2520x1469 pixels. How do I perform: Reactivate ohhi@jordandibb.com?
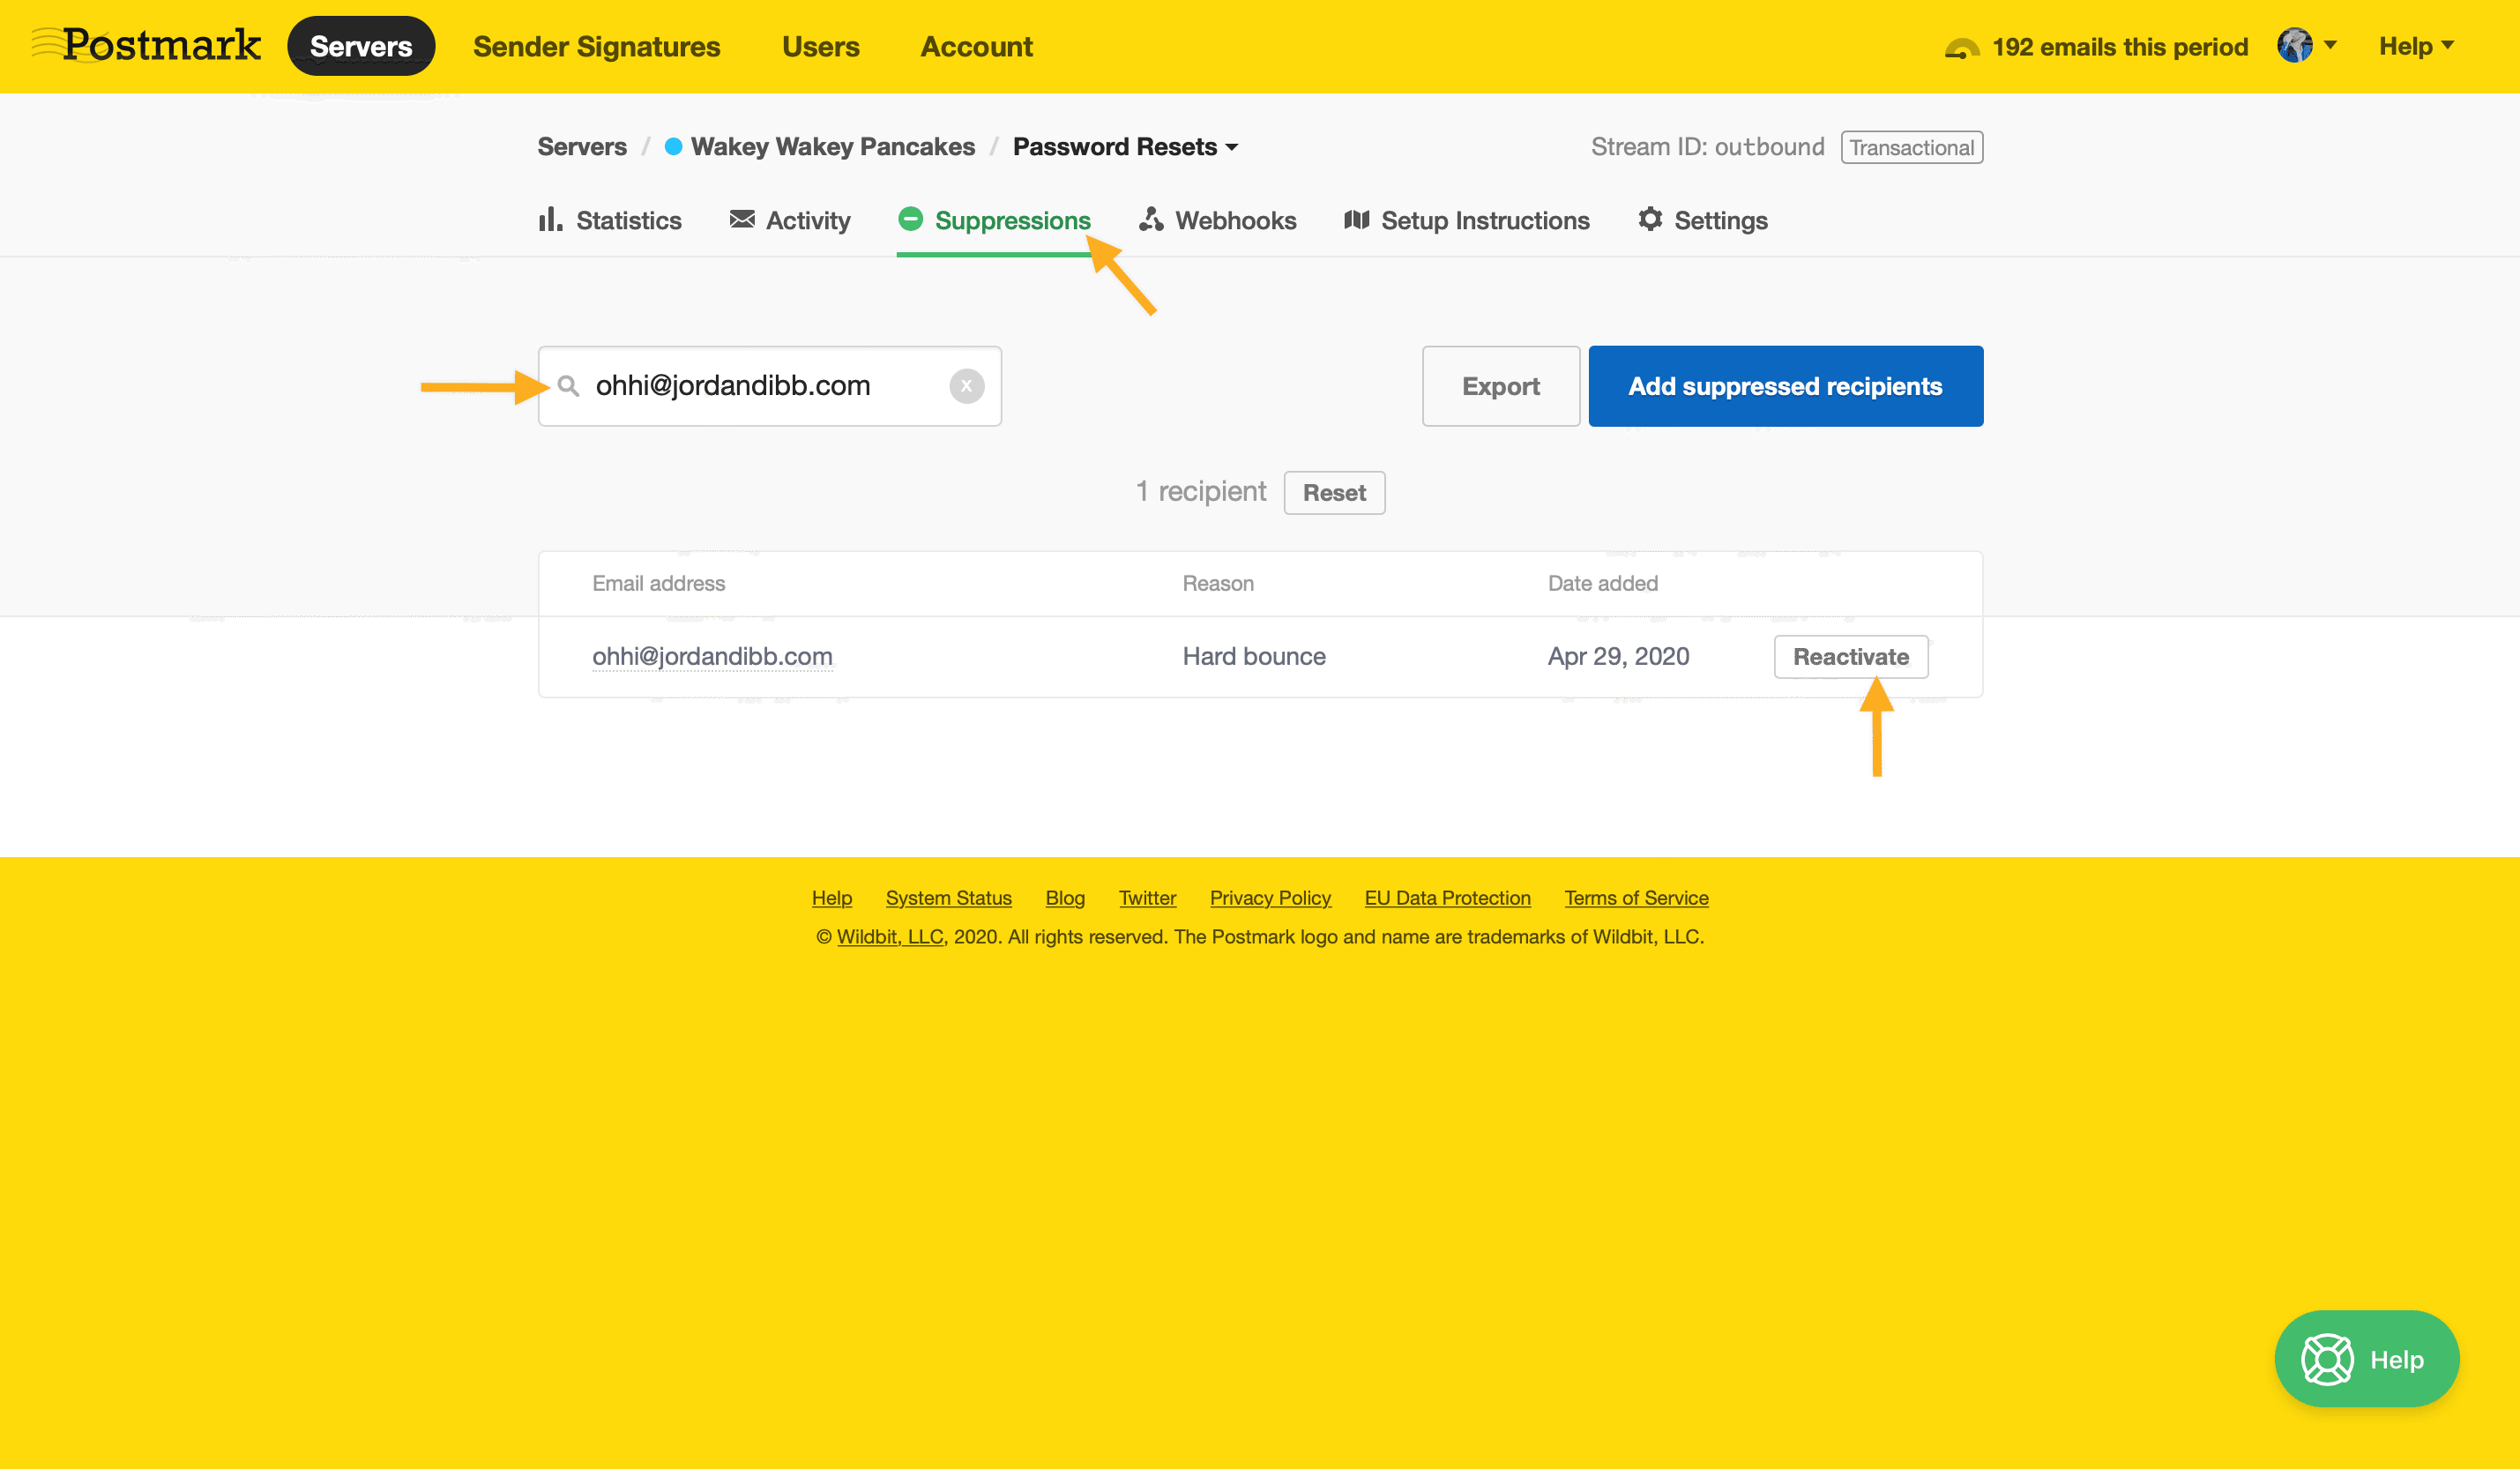click(1851, 657)
